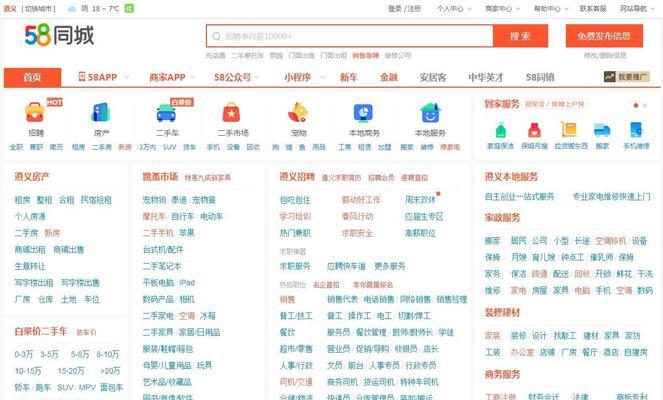Image resolution: width=663 pixels, height=400 pixels.
Task: Focus the main search input field
Action: coord(350,36)
